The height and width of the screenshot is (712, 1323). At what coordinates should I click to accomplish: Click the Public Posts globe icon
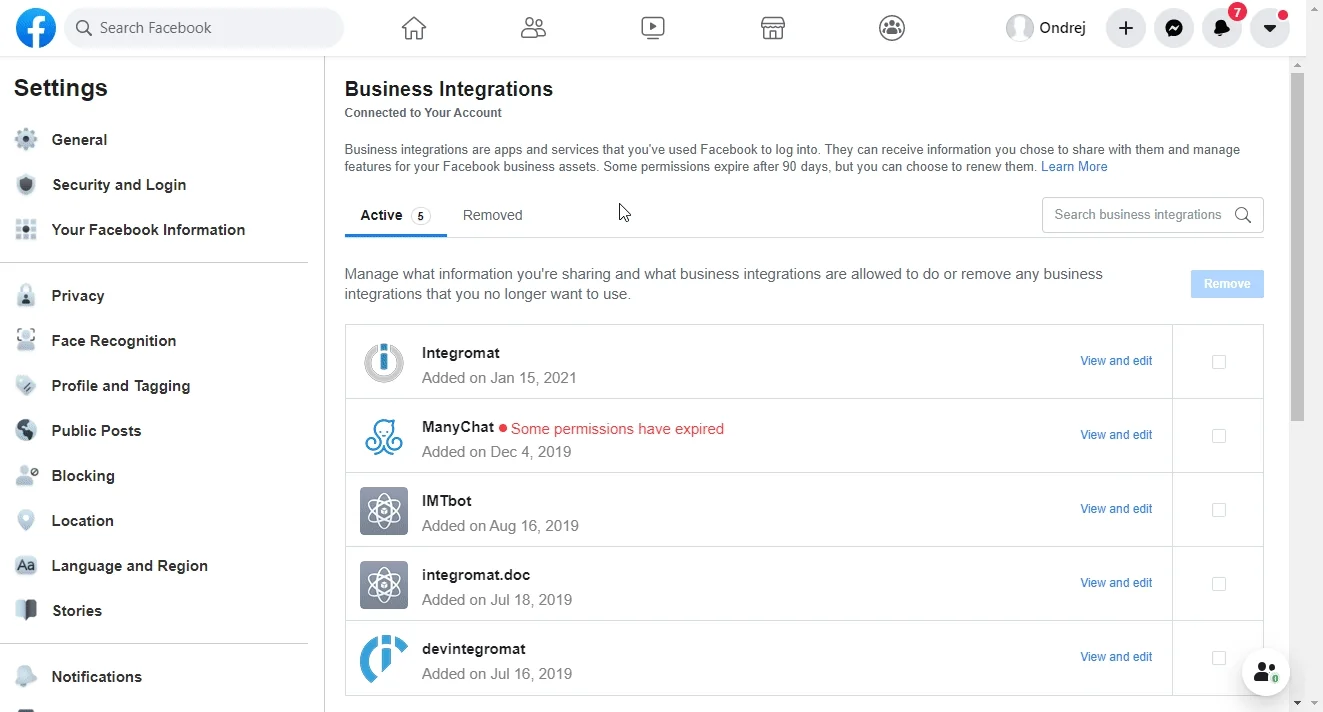26,431
